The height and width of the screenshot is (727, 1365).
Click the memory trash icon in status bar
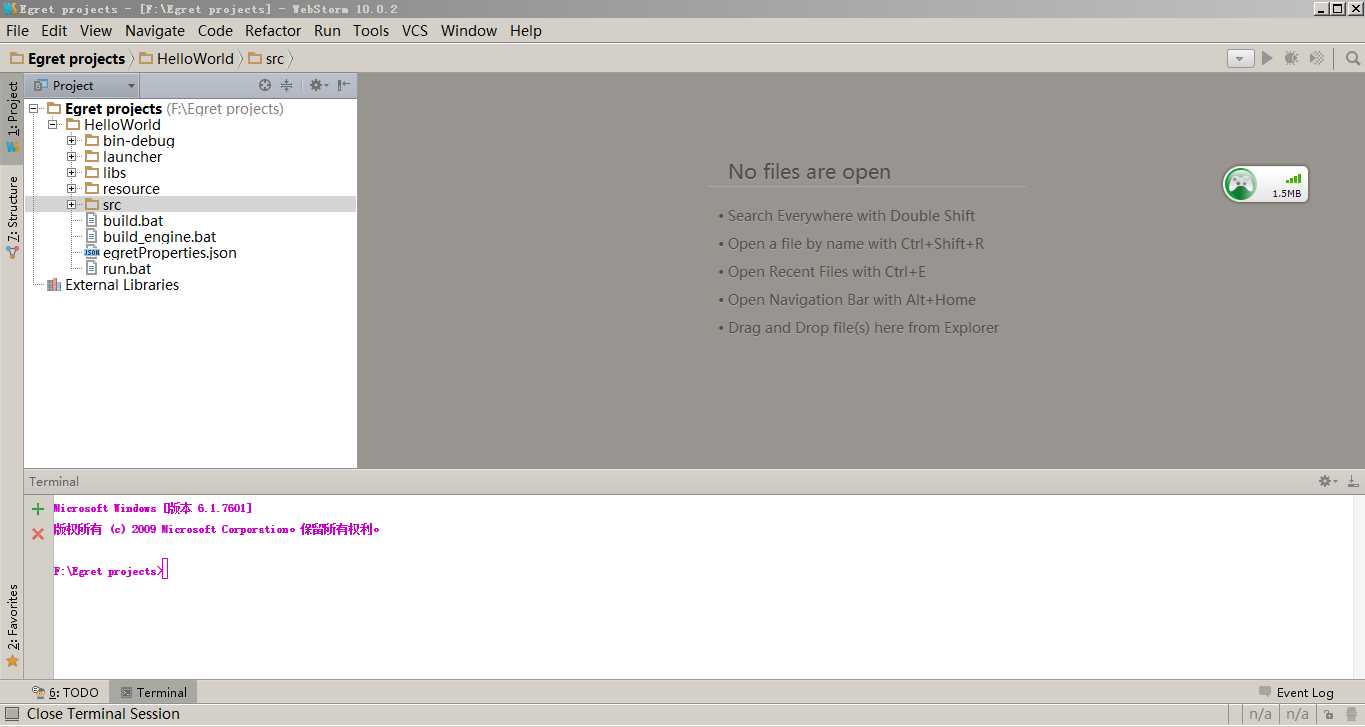pos(1352,714)
